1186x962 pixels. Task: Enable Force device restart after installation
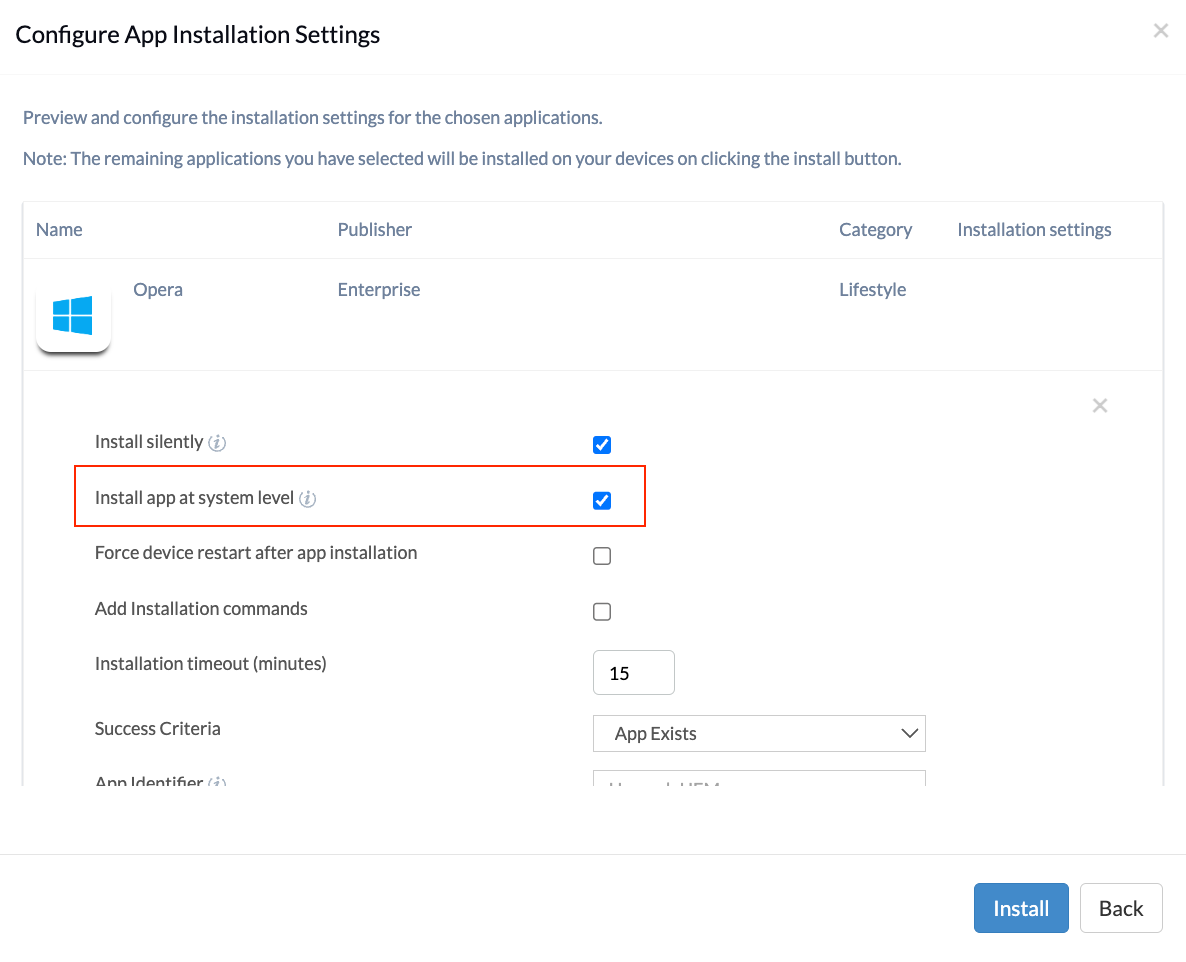coord(602,556)
